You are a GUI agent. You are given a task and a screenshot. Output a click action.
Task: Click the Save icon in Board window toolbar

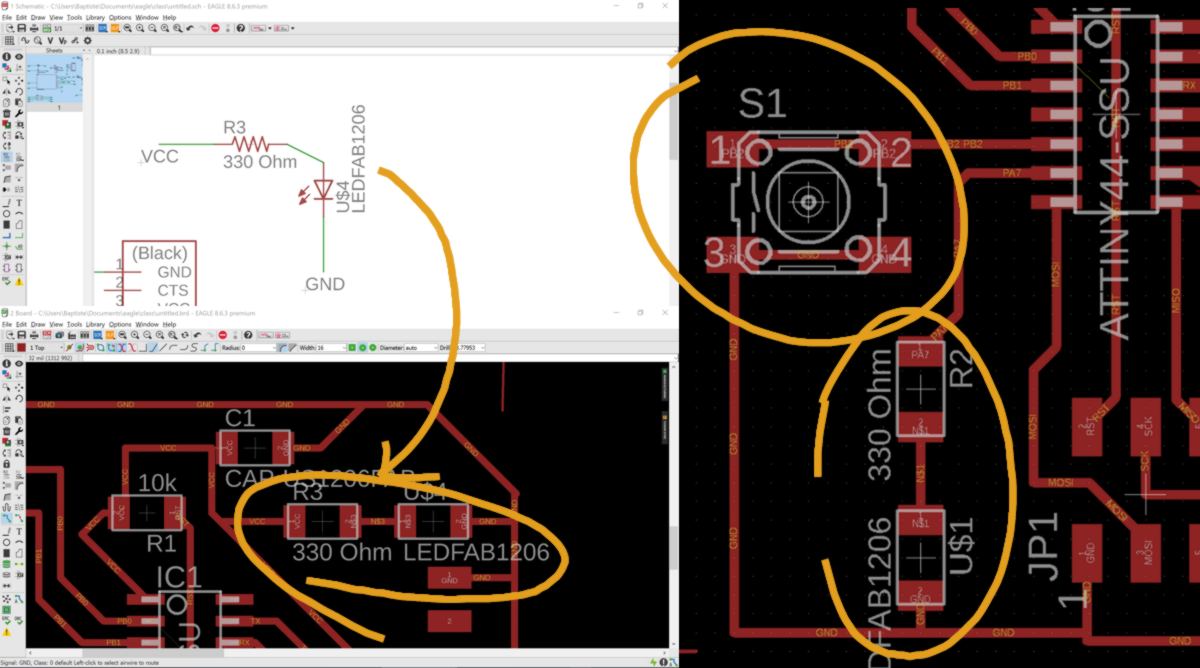(22, 335)
